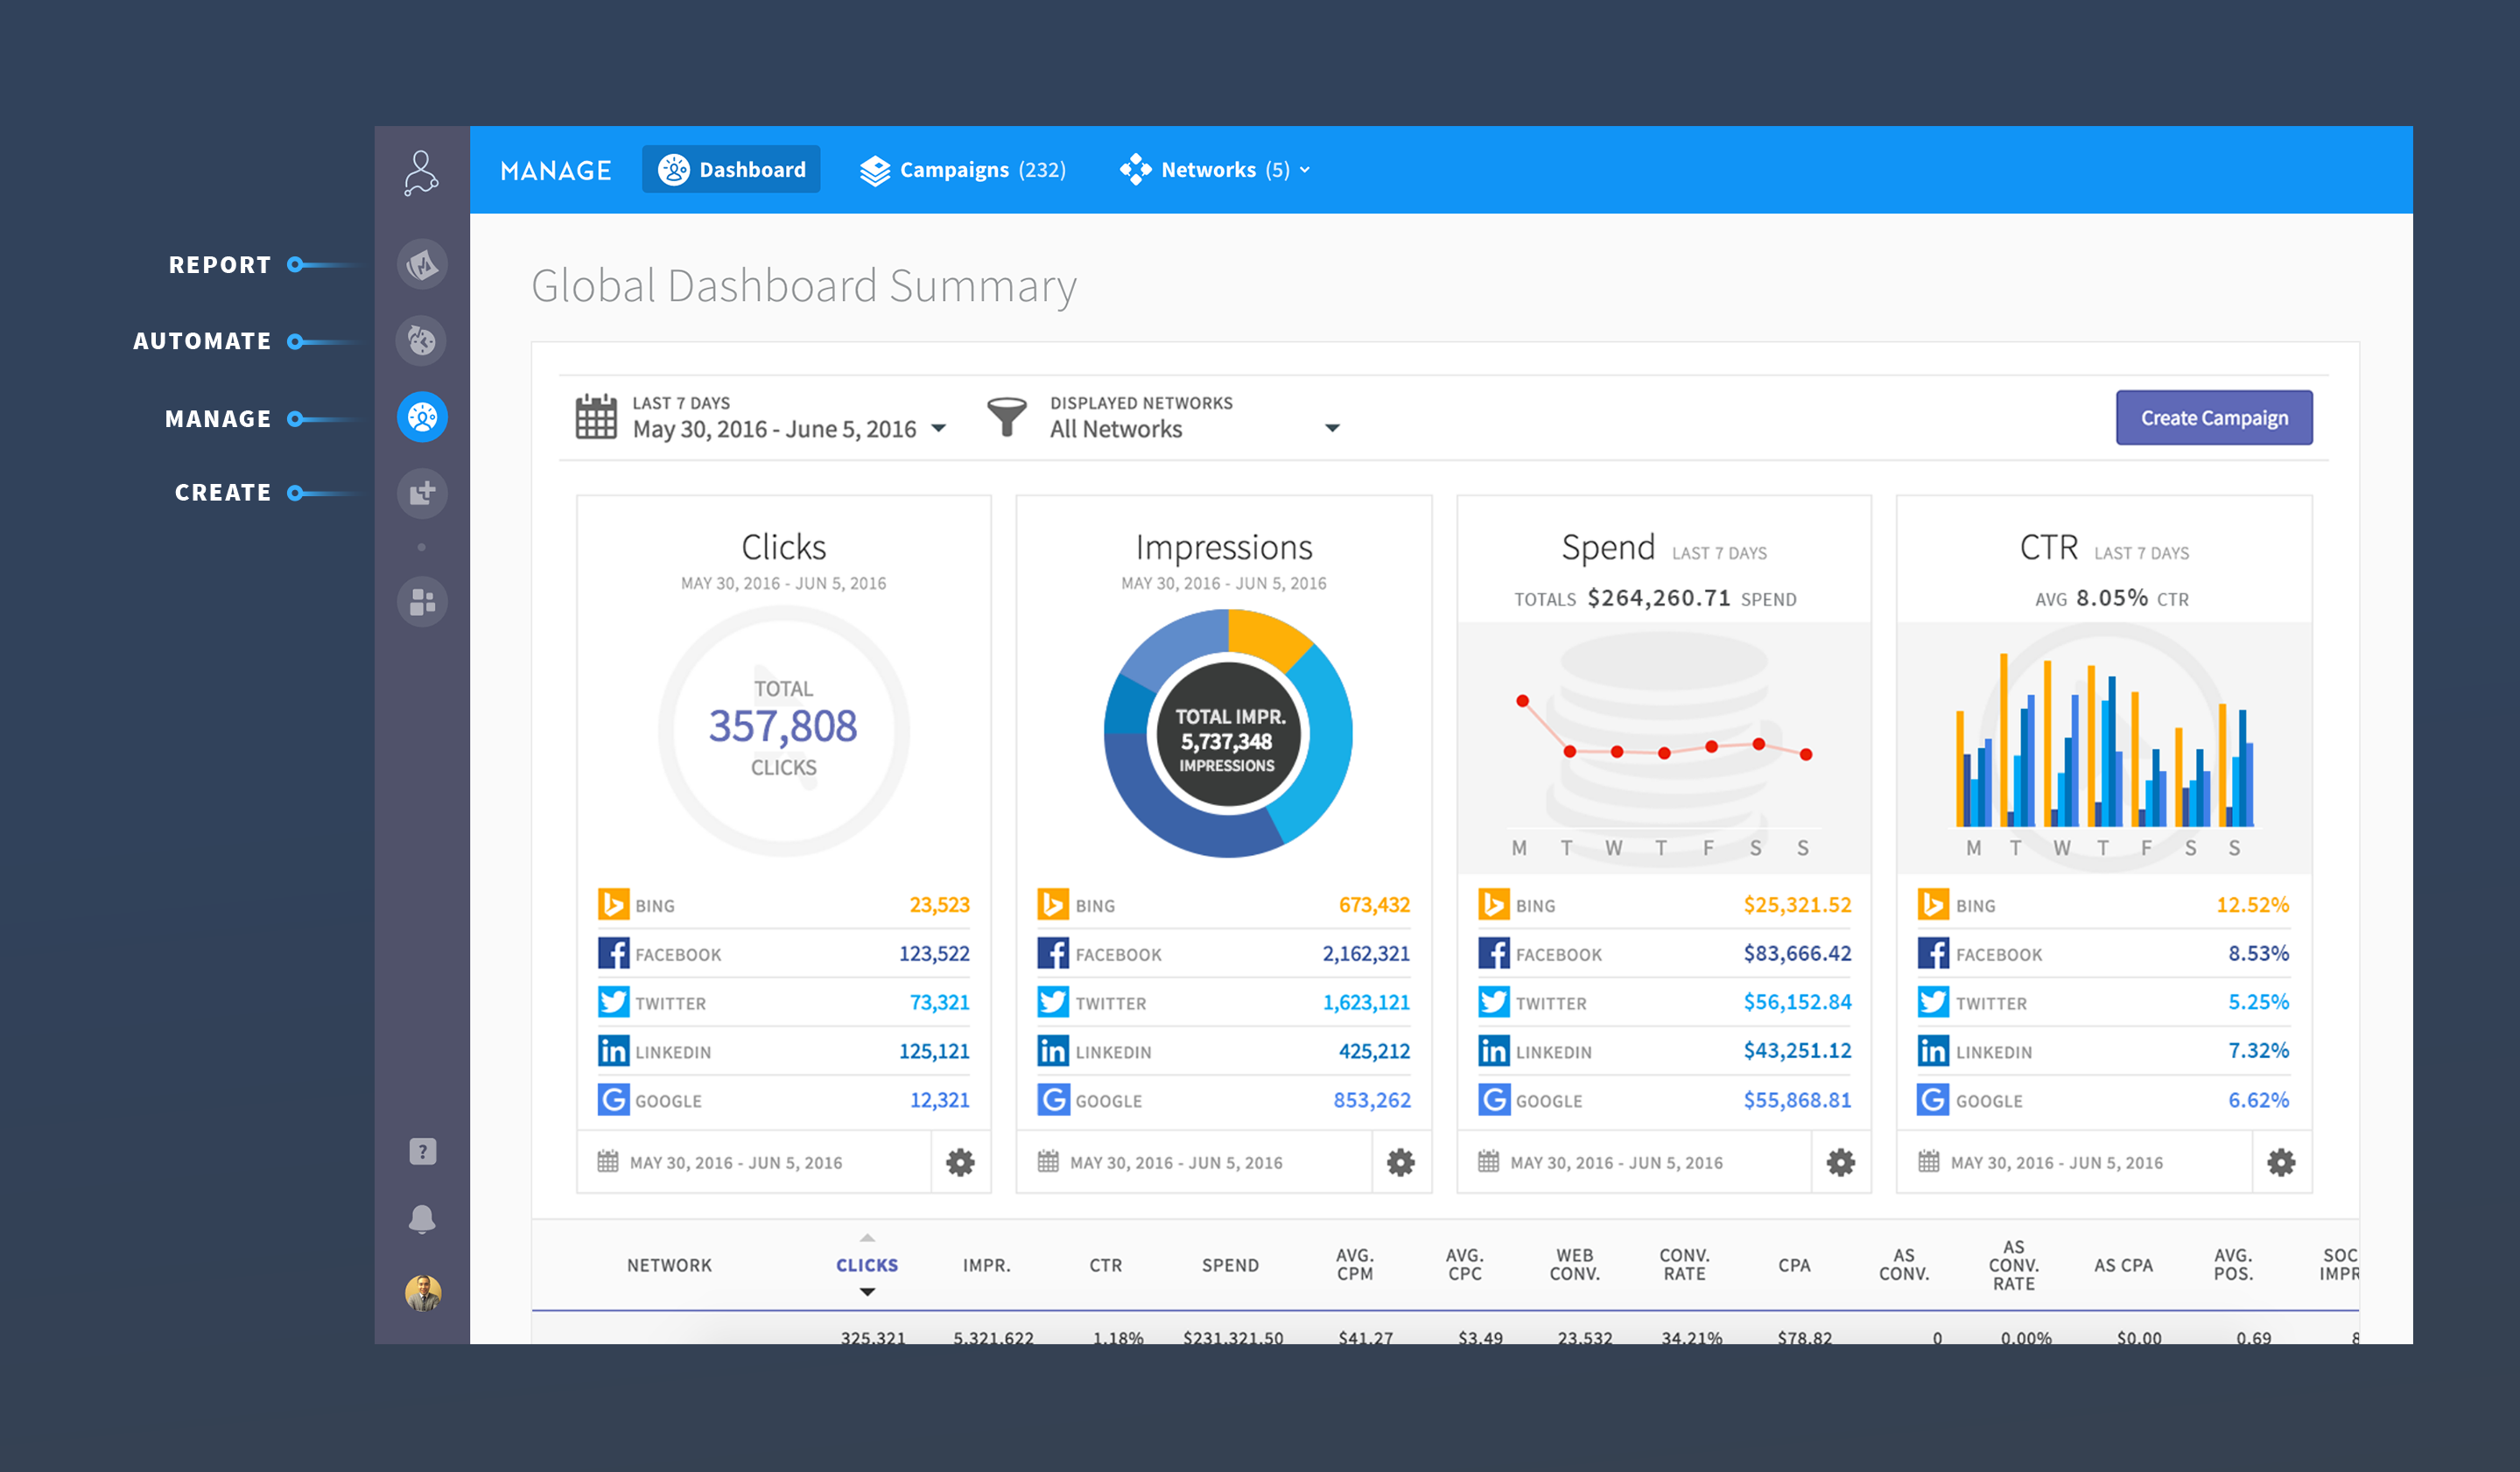Open the Report section in sidebar
2520x1472 pixels.
tap(422, 265)
